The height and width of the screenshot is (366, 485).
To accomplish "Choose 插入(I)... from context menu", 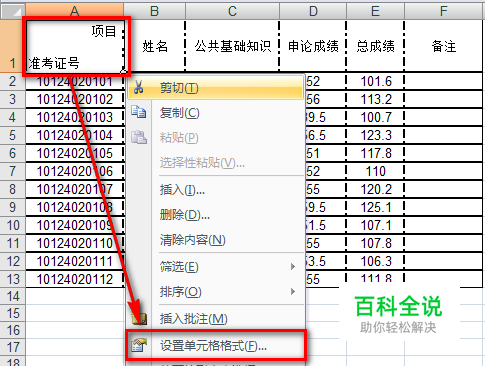I will [216, 190].
